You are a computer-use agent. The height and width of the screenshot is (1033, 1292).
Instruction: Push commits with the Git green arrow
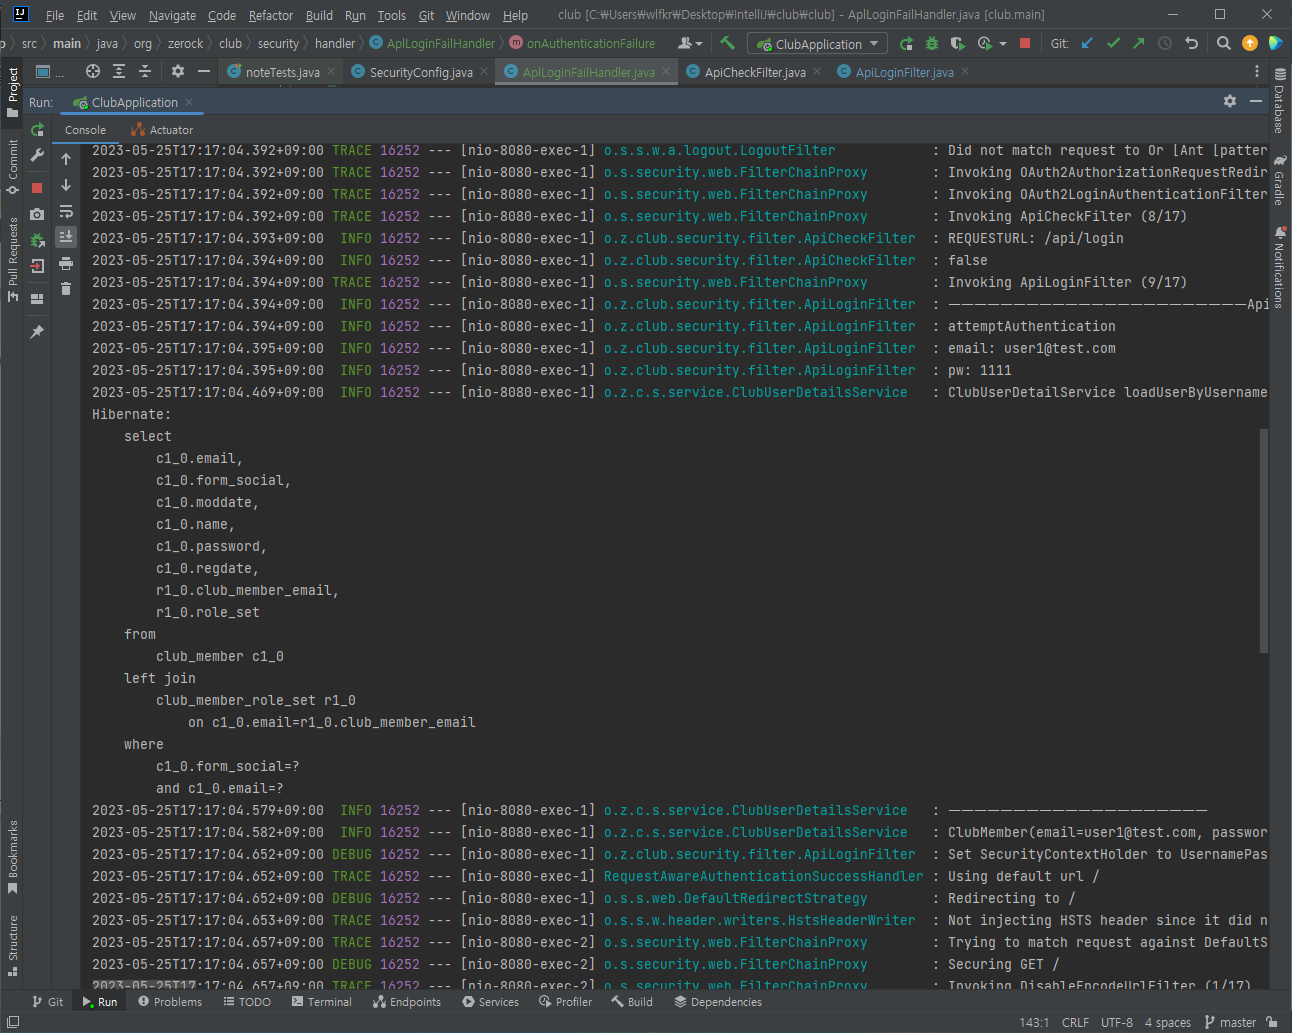pos(1139,43)
